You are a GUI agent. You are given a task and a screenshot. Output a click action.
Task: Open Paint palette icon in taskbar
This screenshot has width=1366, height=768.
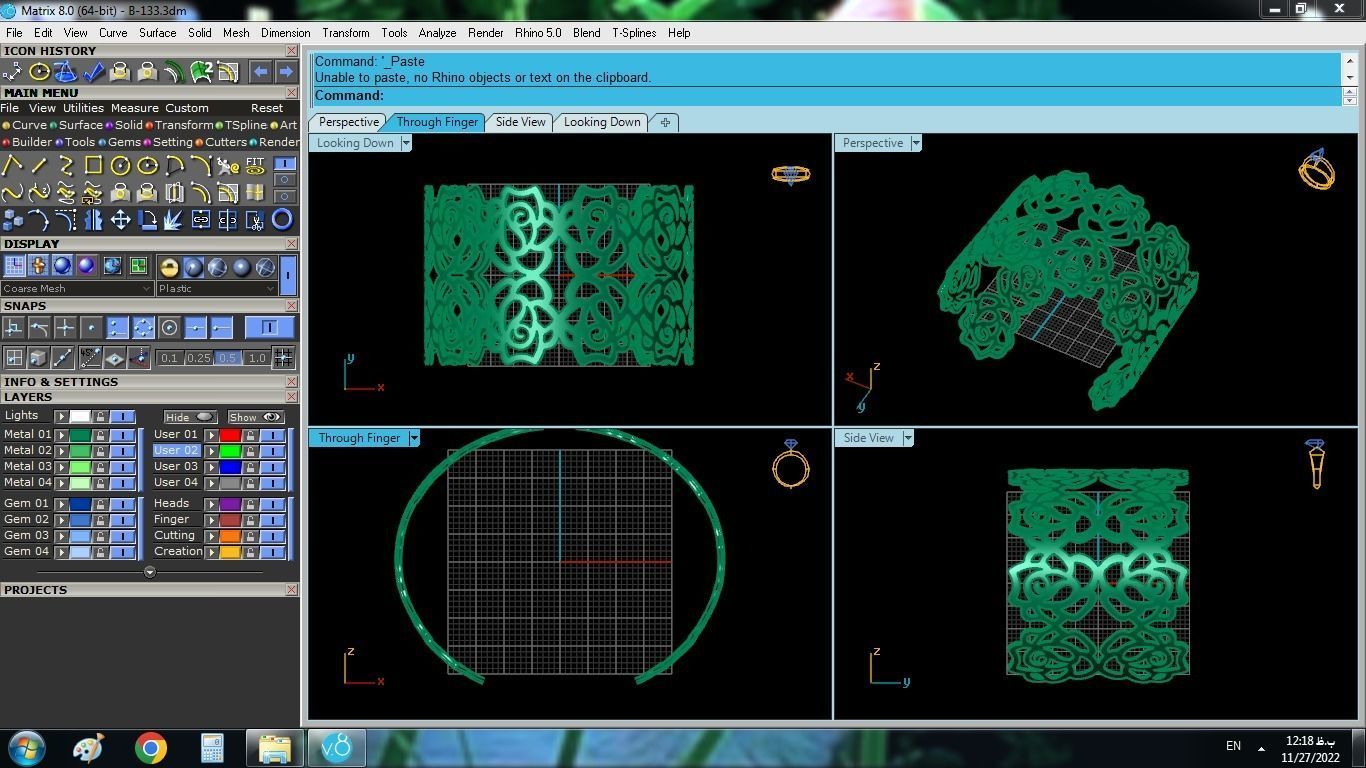point(89,748)
